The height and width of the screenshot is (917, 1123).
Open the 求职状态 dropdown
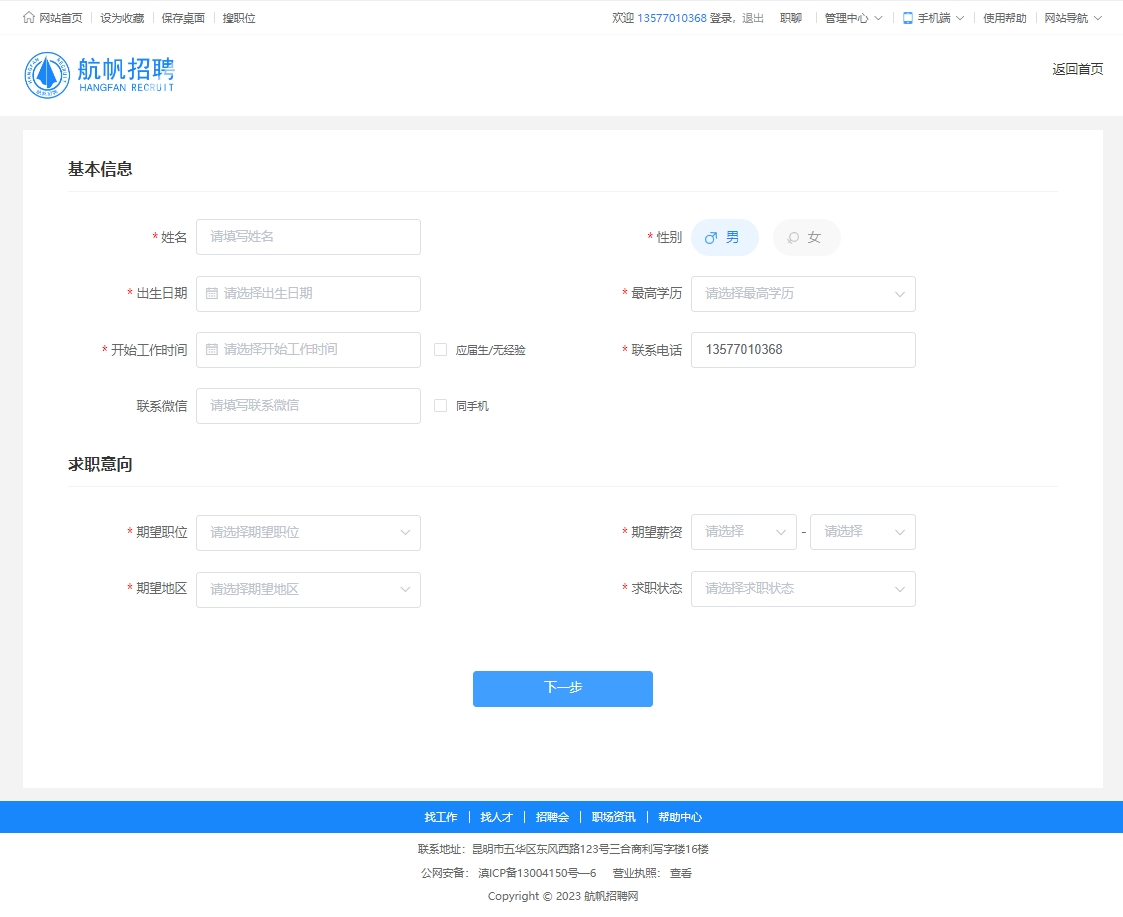pyautogui.click(x=803, y=589)
